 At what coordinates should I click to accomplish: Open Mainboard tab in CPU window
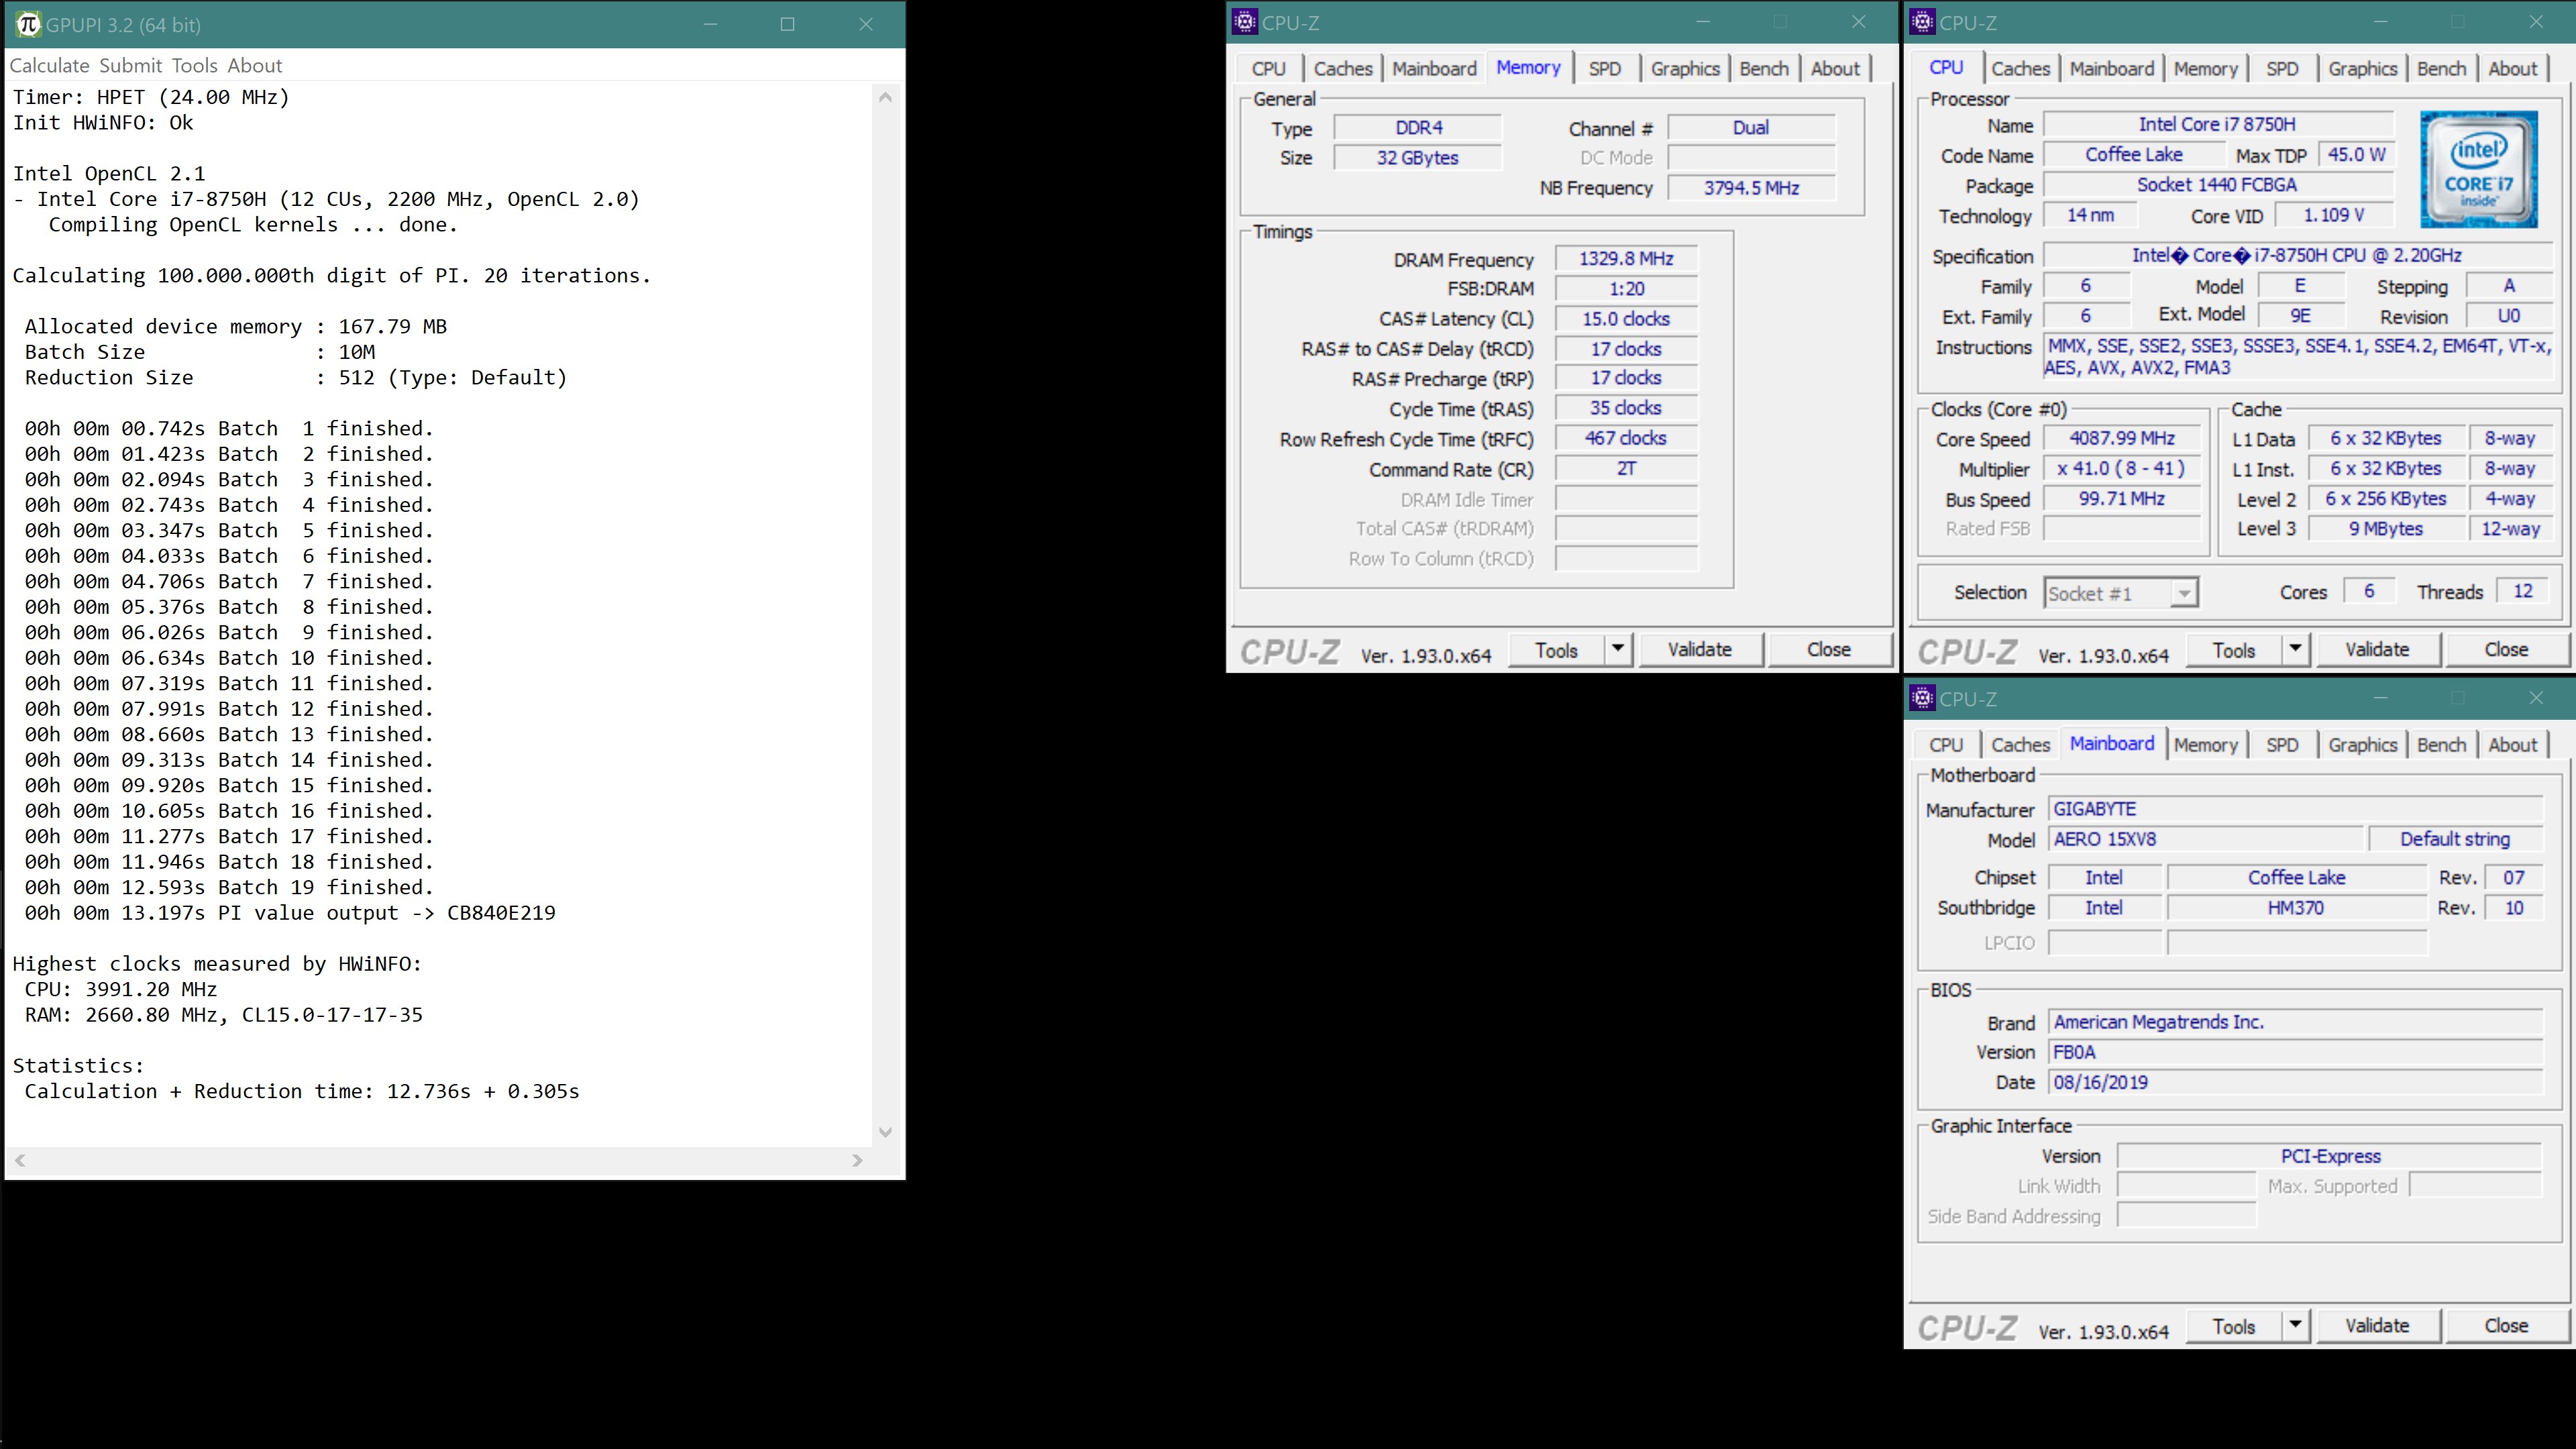point(2112,68)
